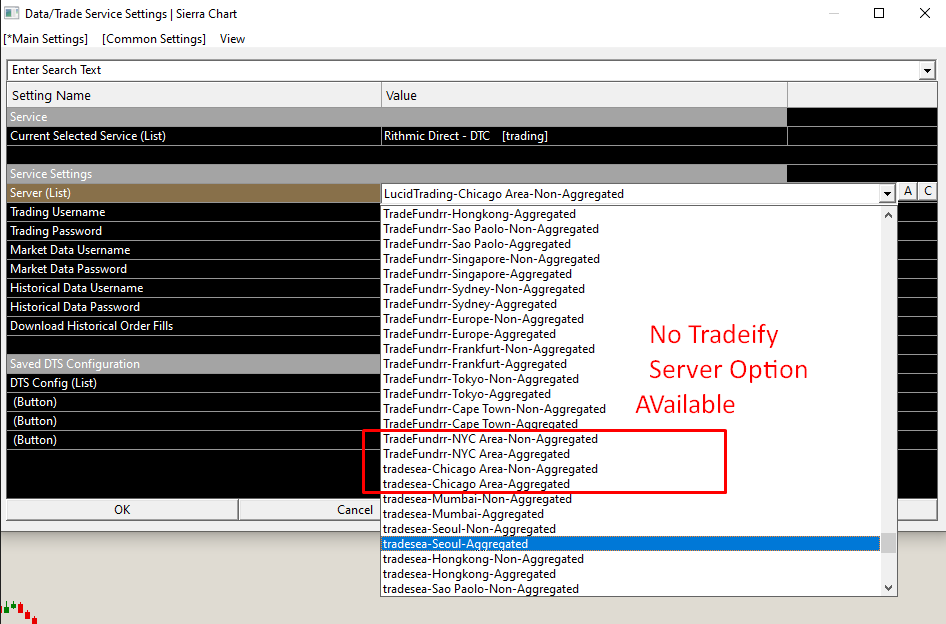Screen dimensions: 946x624
Task: Click the OK button
Action: [x=122, y=509]
